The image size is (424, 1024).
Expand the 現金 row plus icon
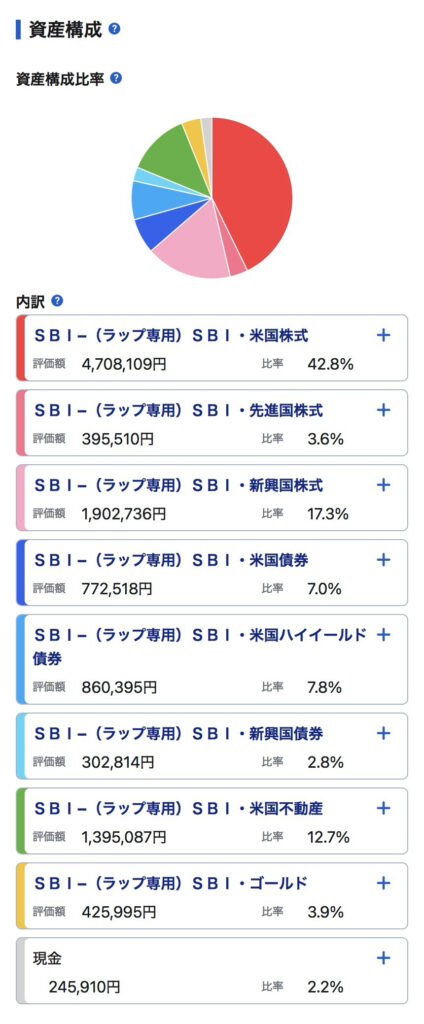coord(383,958)
